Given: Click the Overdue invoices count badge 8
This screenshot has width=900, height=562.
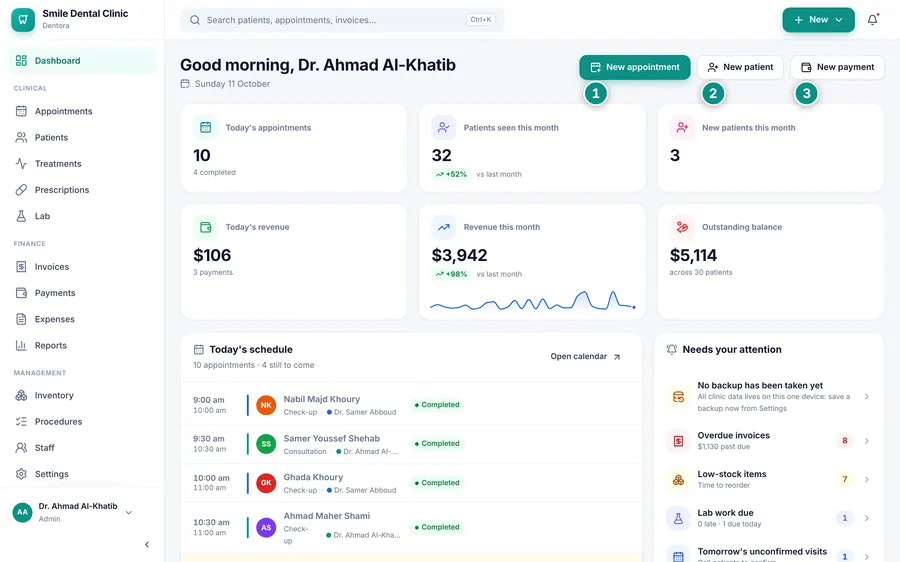Looking at the screenshot, I should [844, 441].
